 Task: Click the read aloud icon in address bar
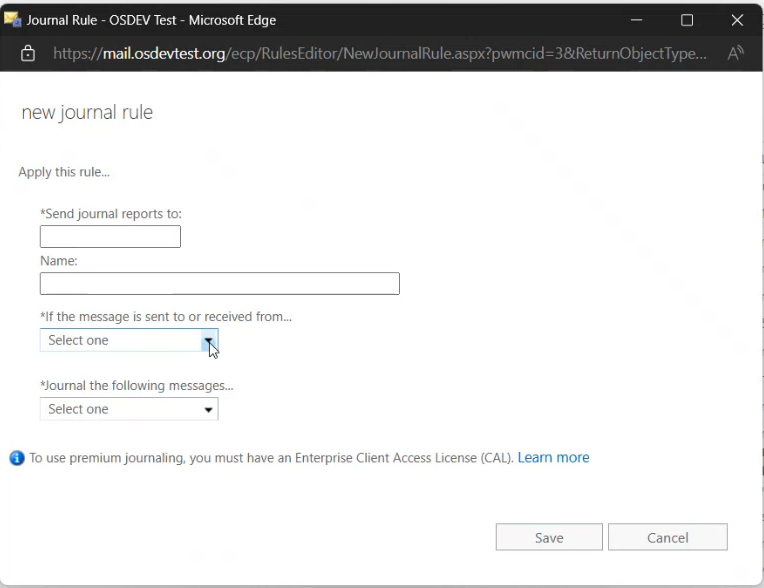click(735, 53)
